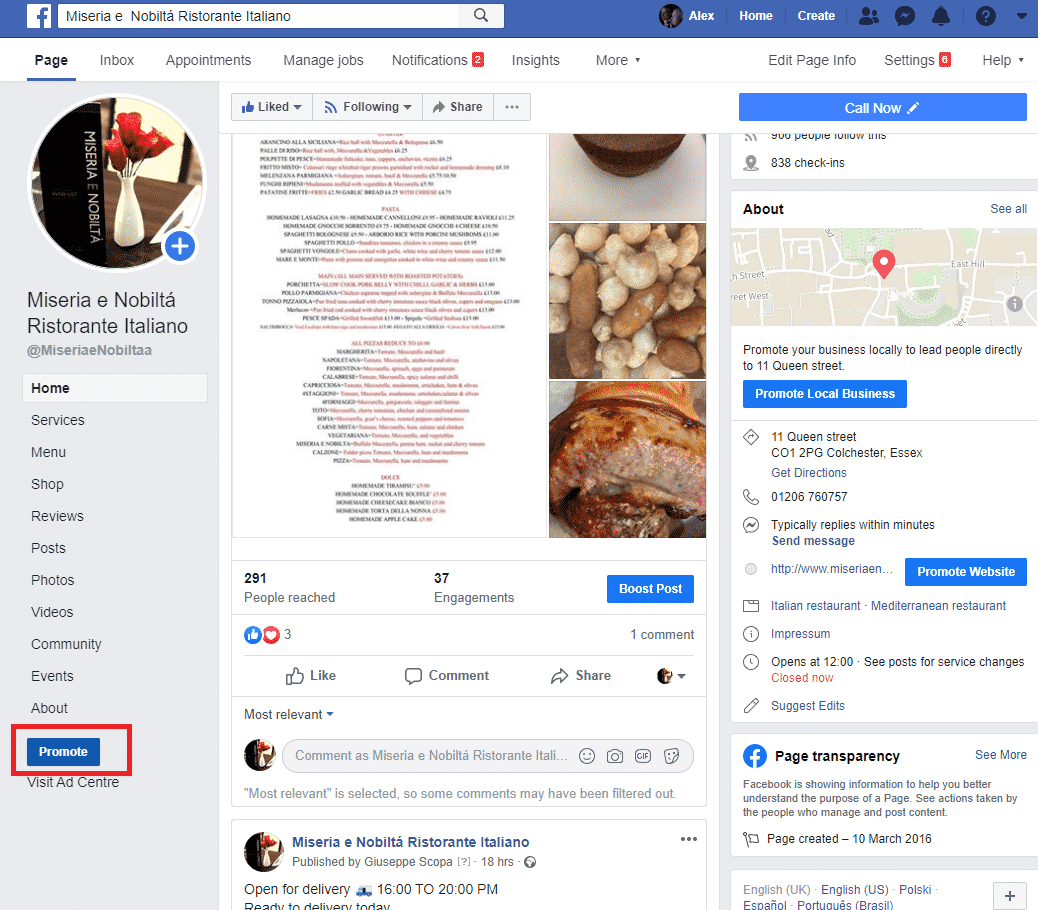
Task: Open the comment-as identity selector dropdown
Action: tap(671, 676)
